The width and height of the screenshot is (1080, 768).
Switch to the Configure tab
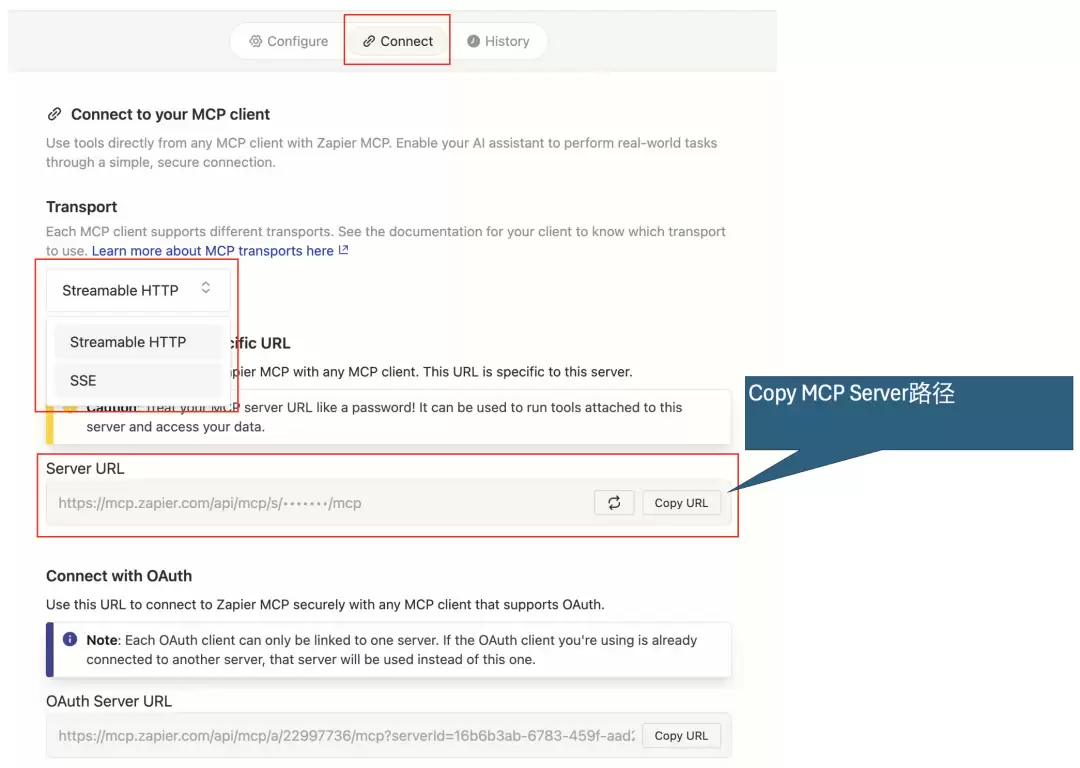pyautogui.click(x=289, y=41)
